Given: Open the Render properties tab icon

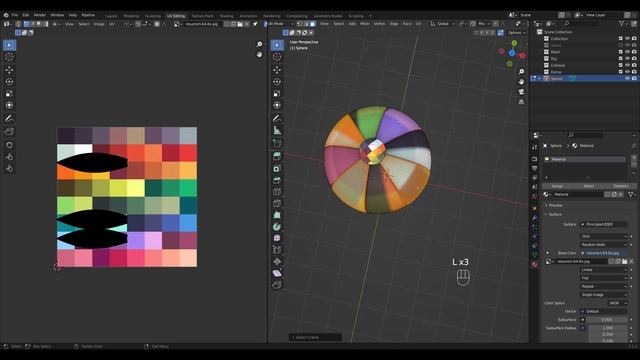Looking at the screenshot, I should [535, 159].
